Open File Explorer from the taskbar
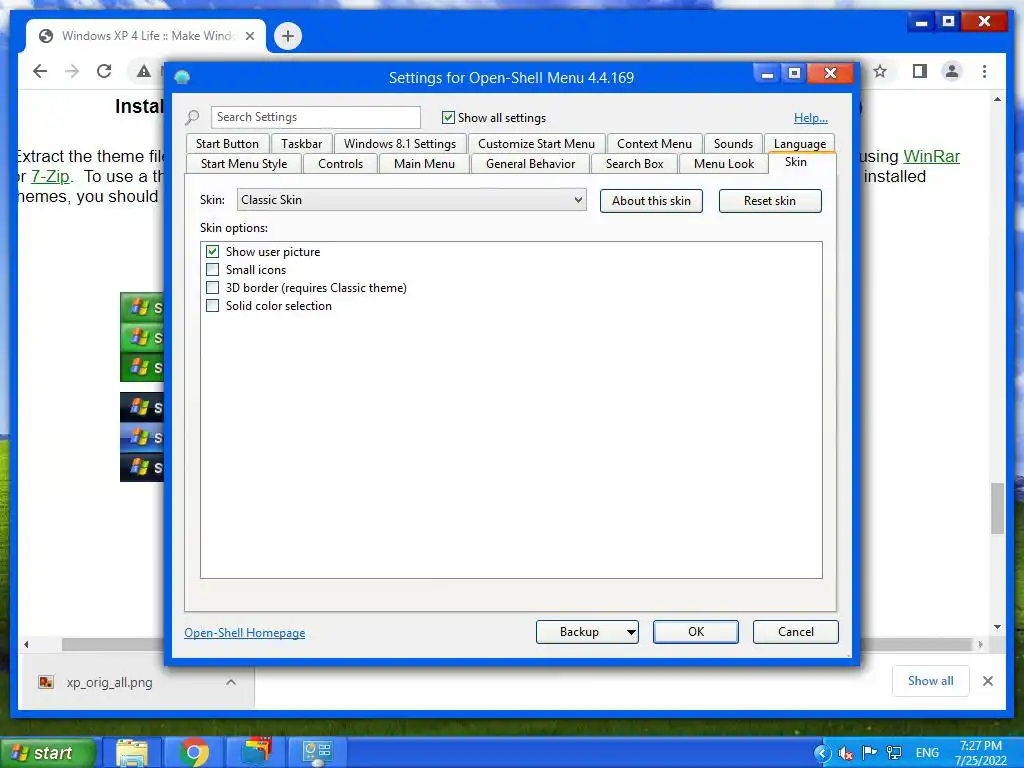 [x=132, y=752]
